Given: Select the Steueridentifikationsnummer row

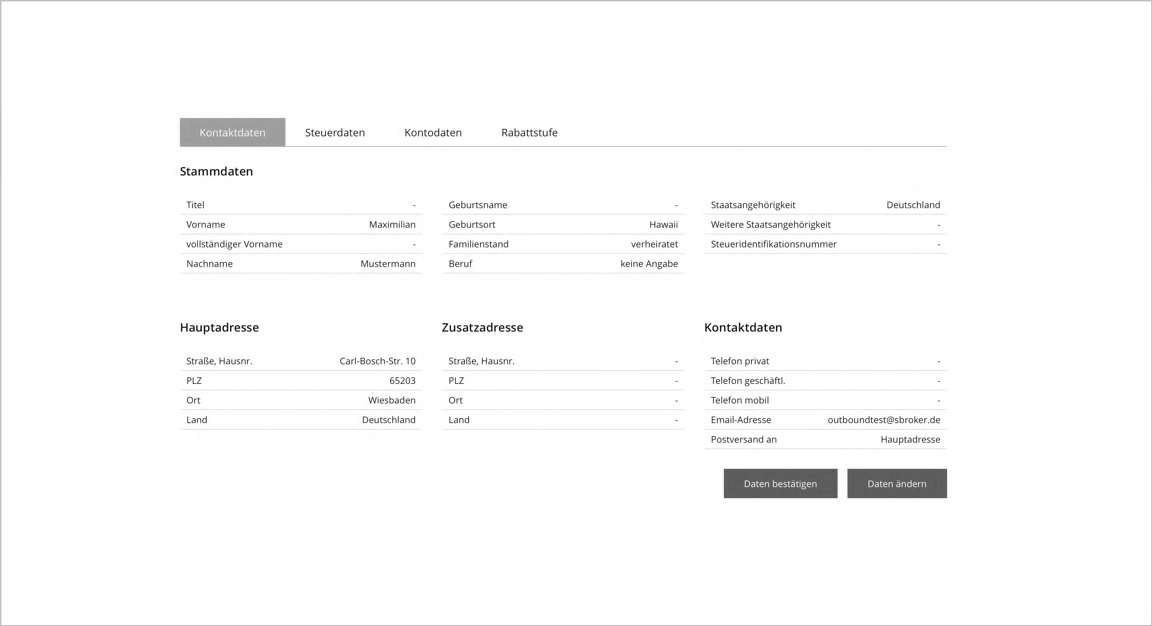Looking at the screenshot, I should click(825, 244).
